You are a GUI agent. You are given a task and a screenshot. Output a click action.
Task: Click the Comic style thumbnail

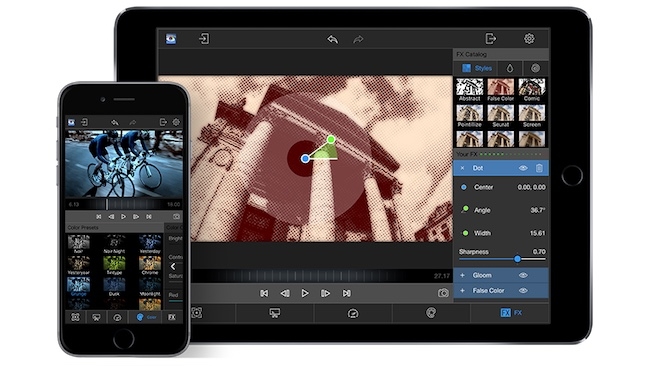coord(531,90)
